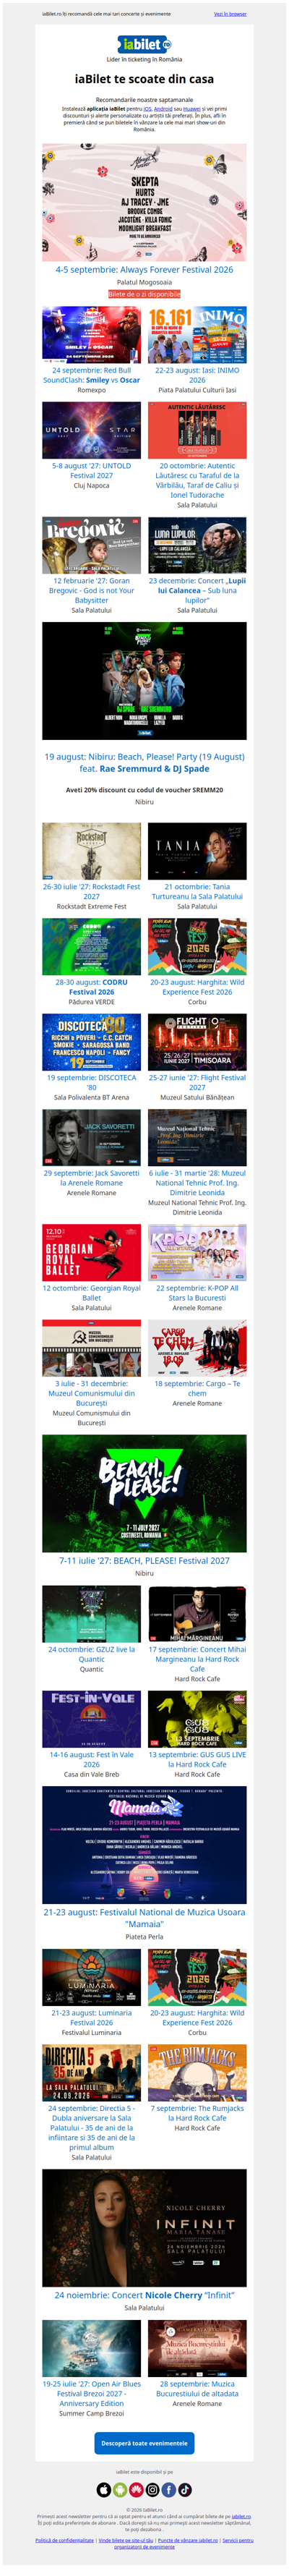
Task: Open the Huawei AppGallery icon
Action: (x=136, y=2490)
